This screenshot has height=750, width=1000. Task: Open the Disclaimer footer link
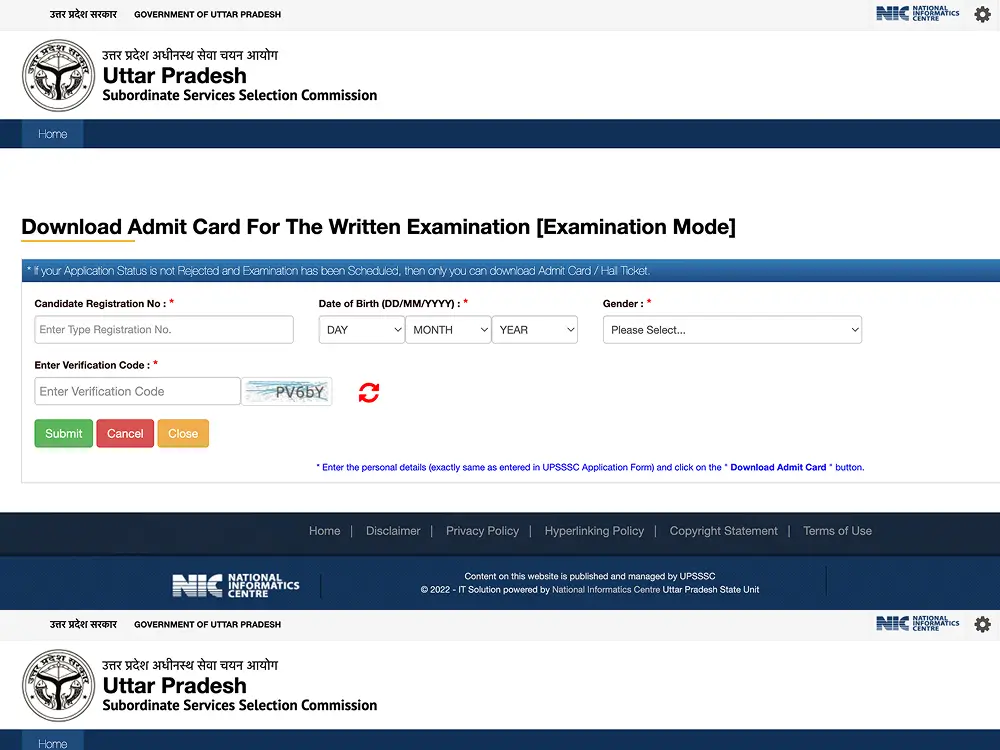(393, 531)
